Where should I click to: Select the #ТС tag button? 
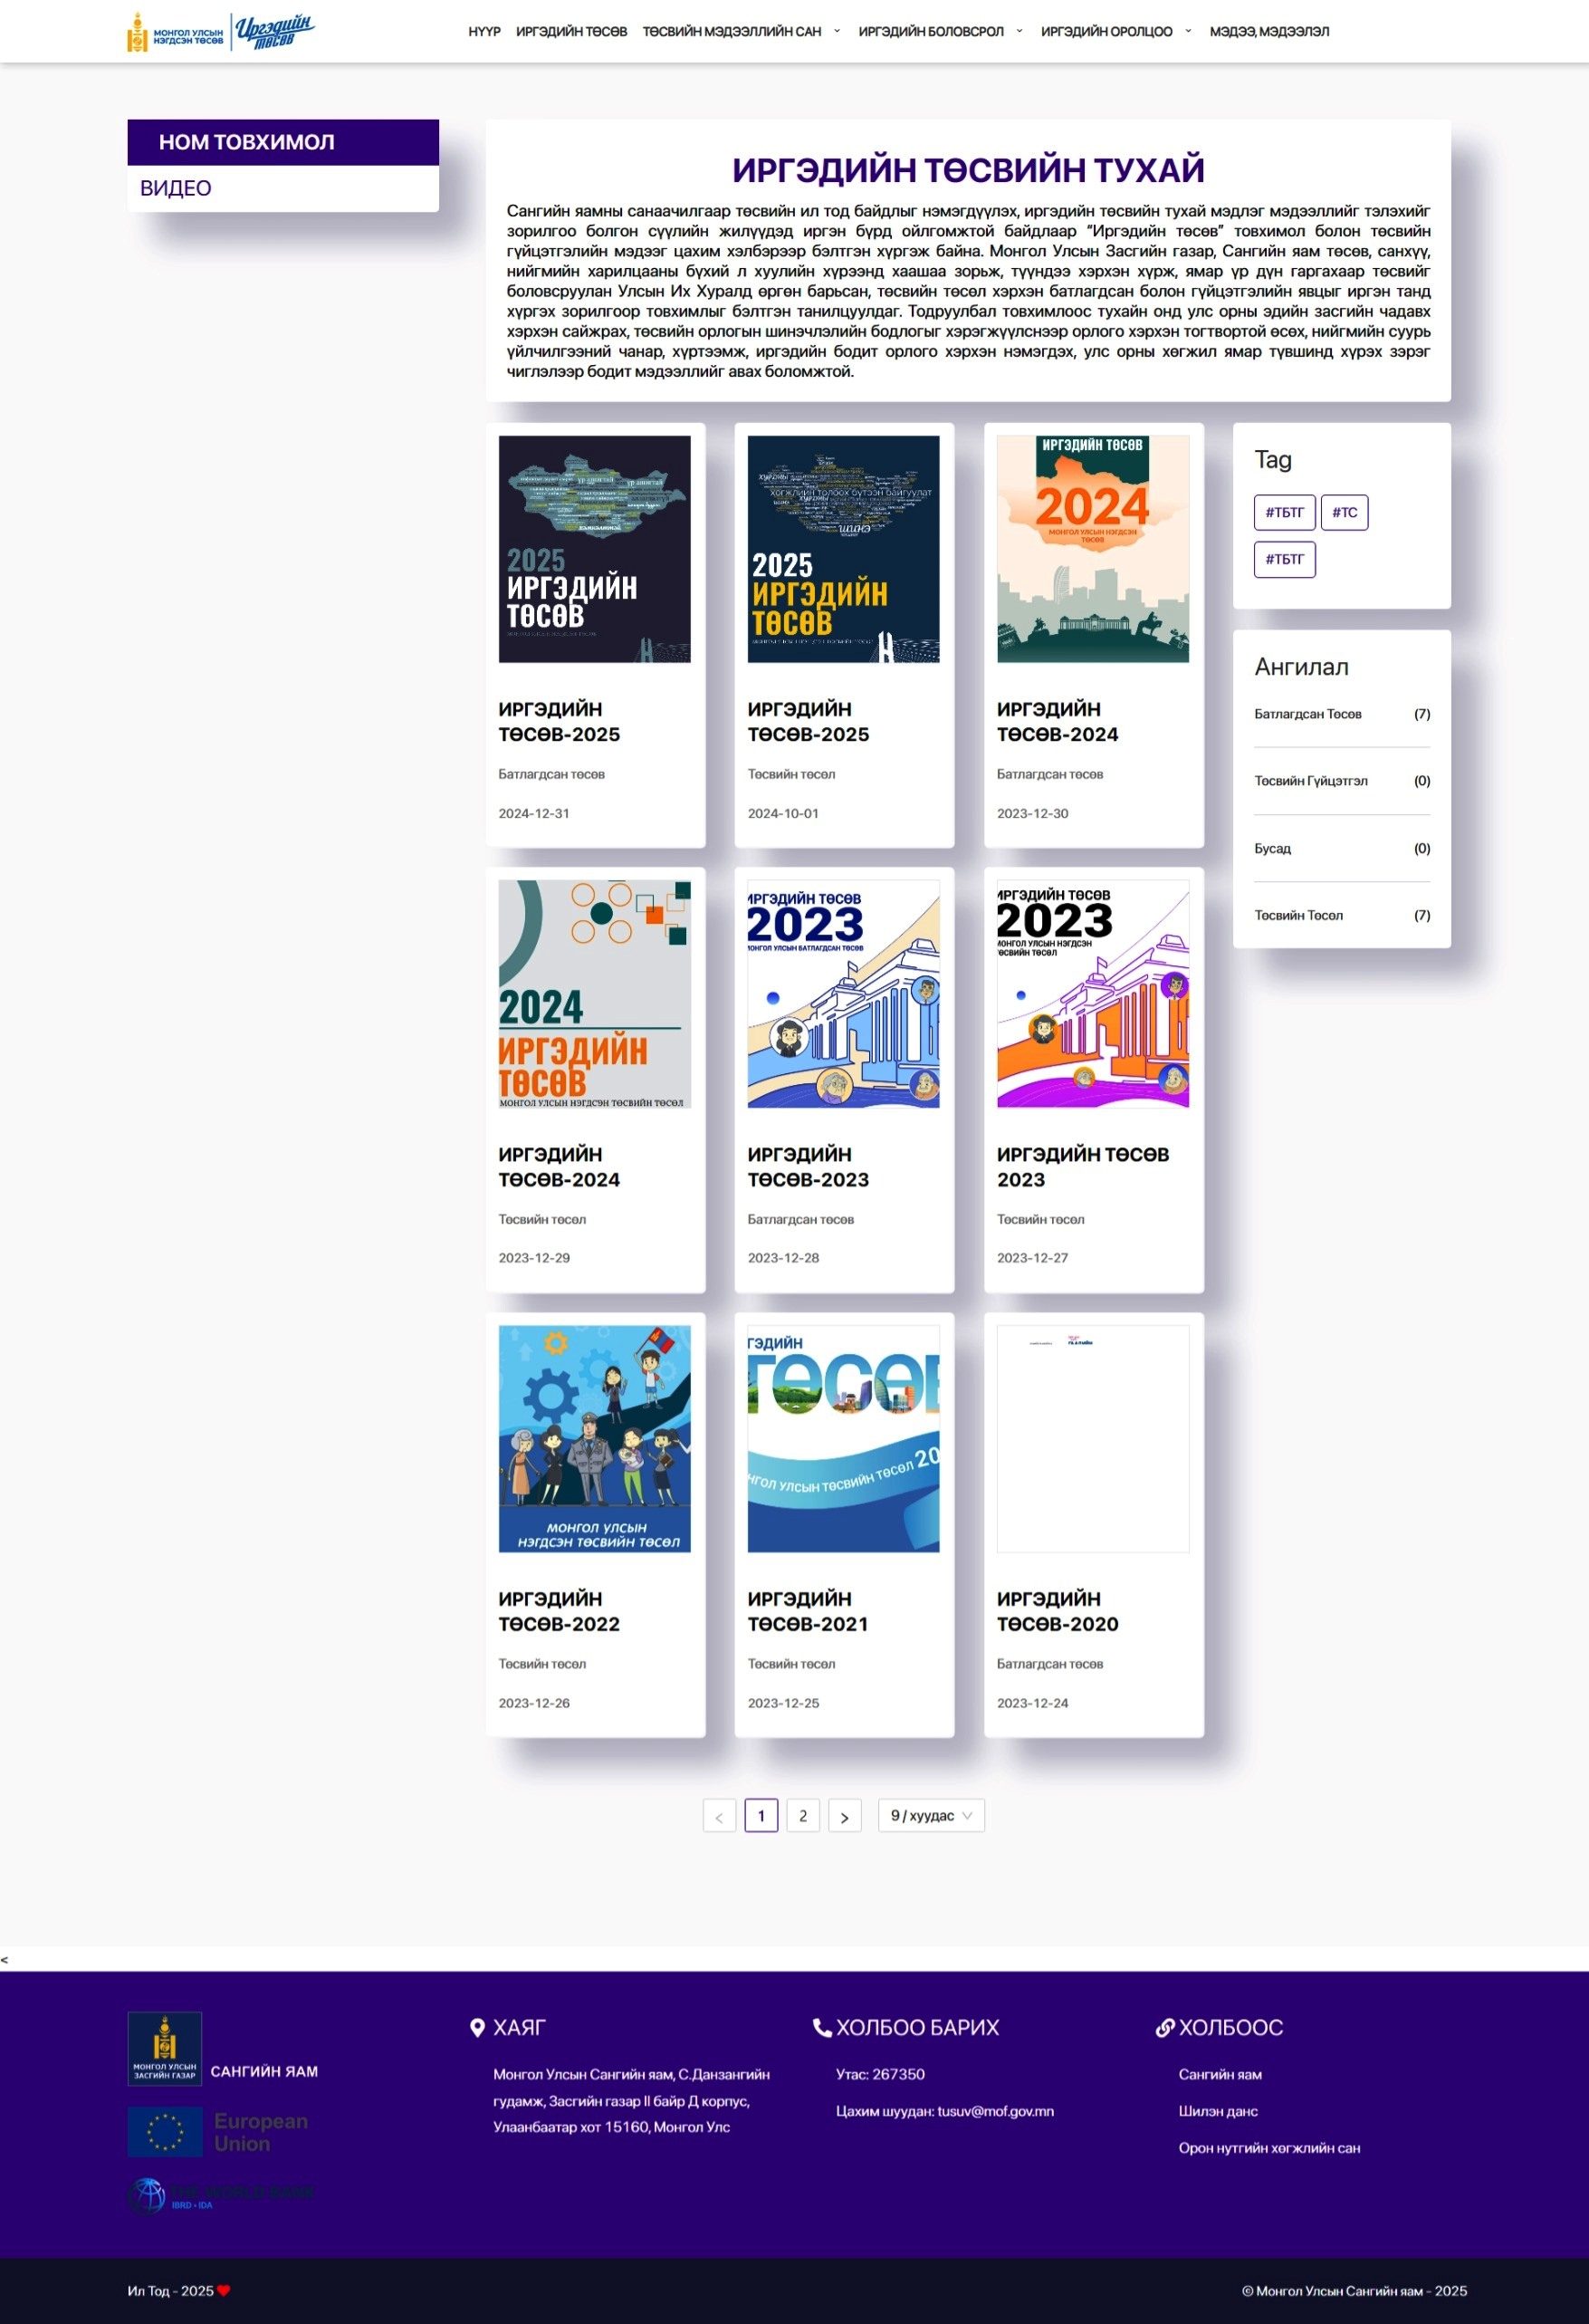click(x=1344, y=512)
